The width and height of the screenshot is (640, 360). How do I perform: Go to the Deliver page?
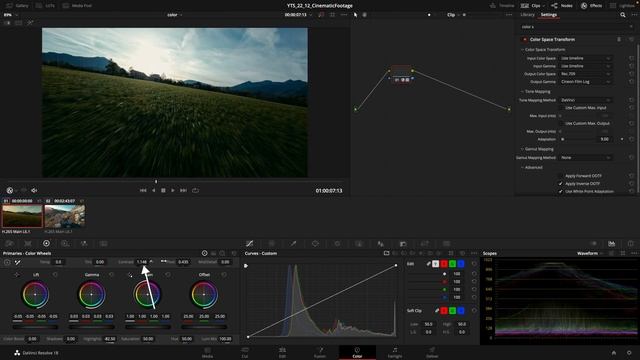(432, 353)
